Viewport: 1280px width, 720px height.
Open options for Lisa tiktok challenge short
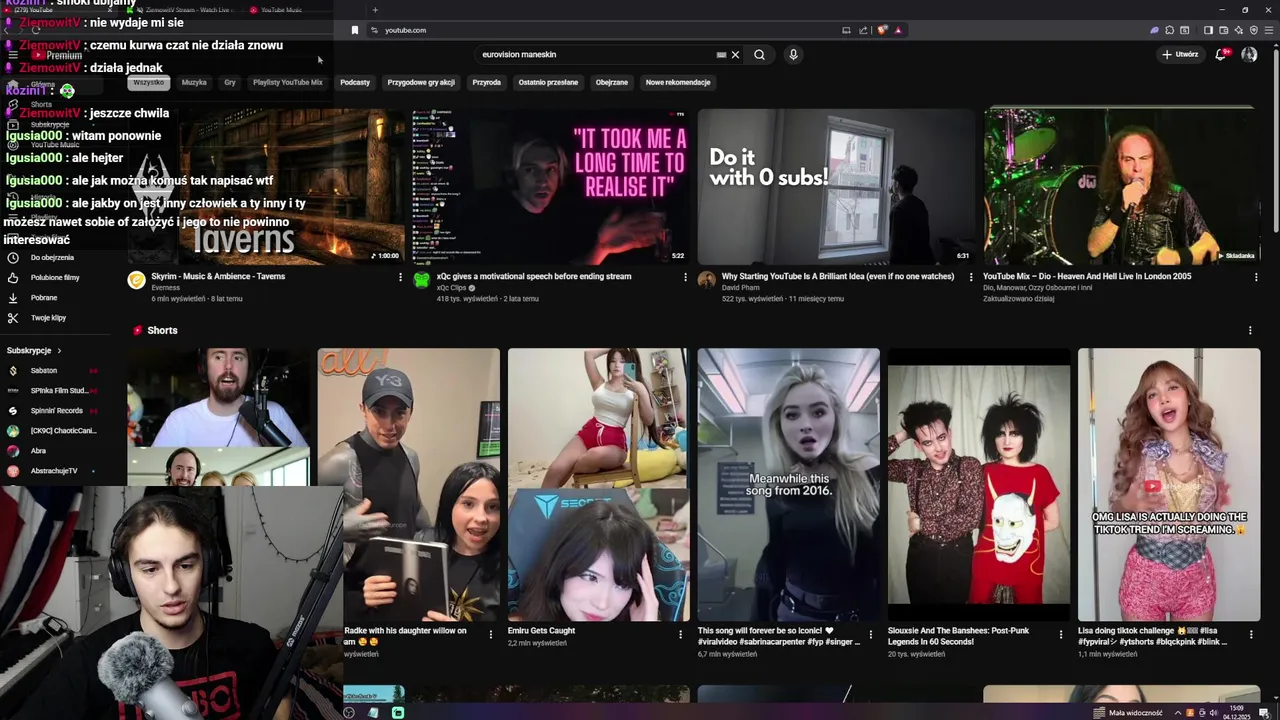point(1251,633)
